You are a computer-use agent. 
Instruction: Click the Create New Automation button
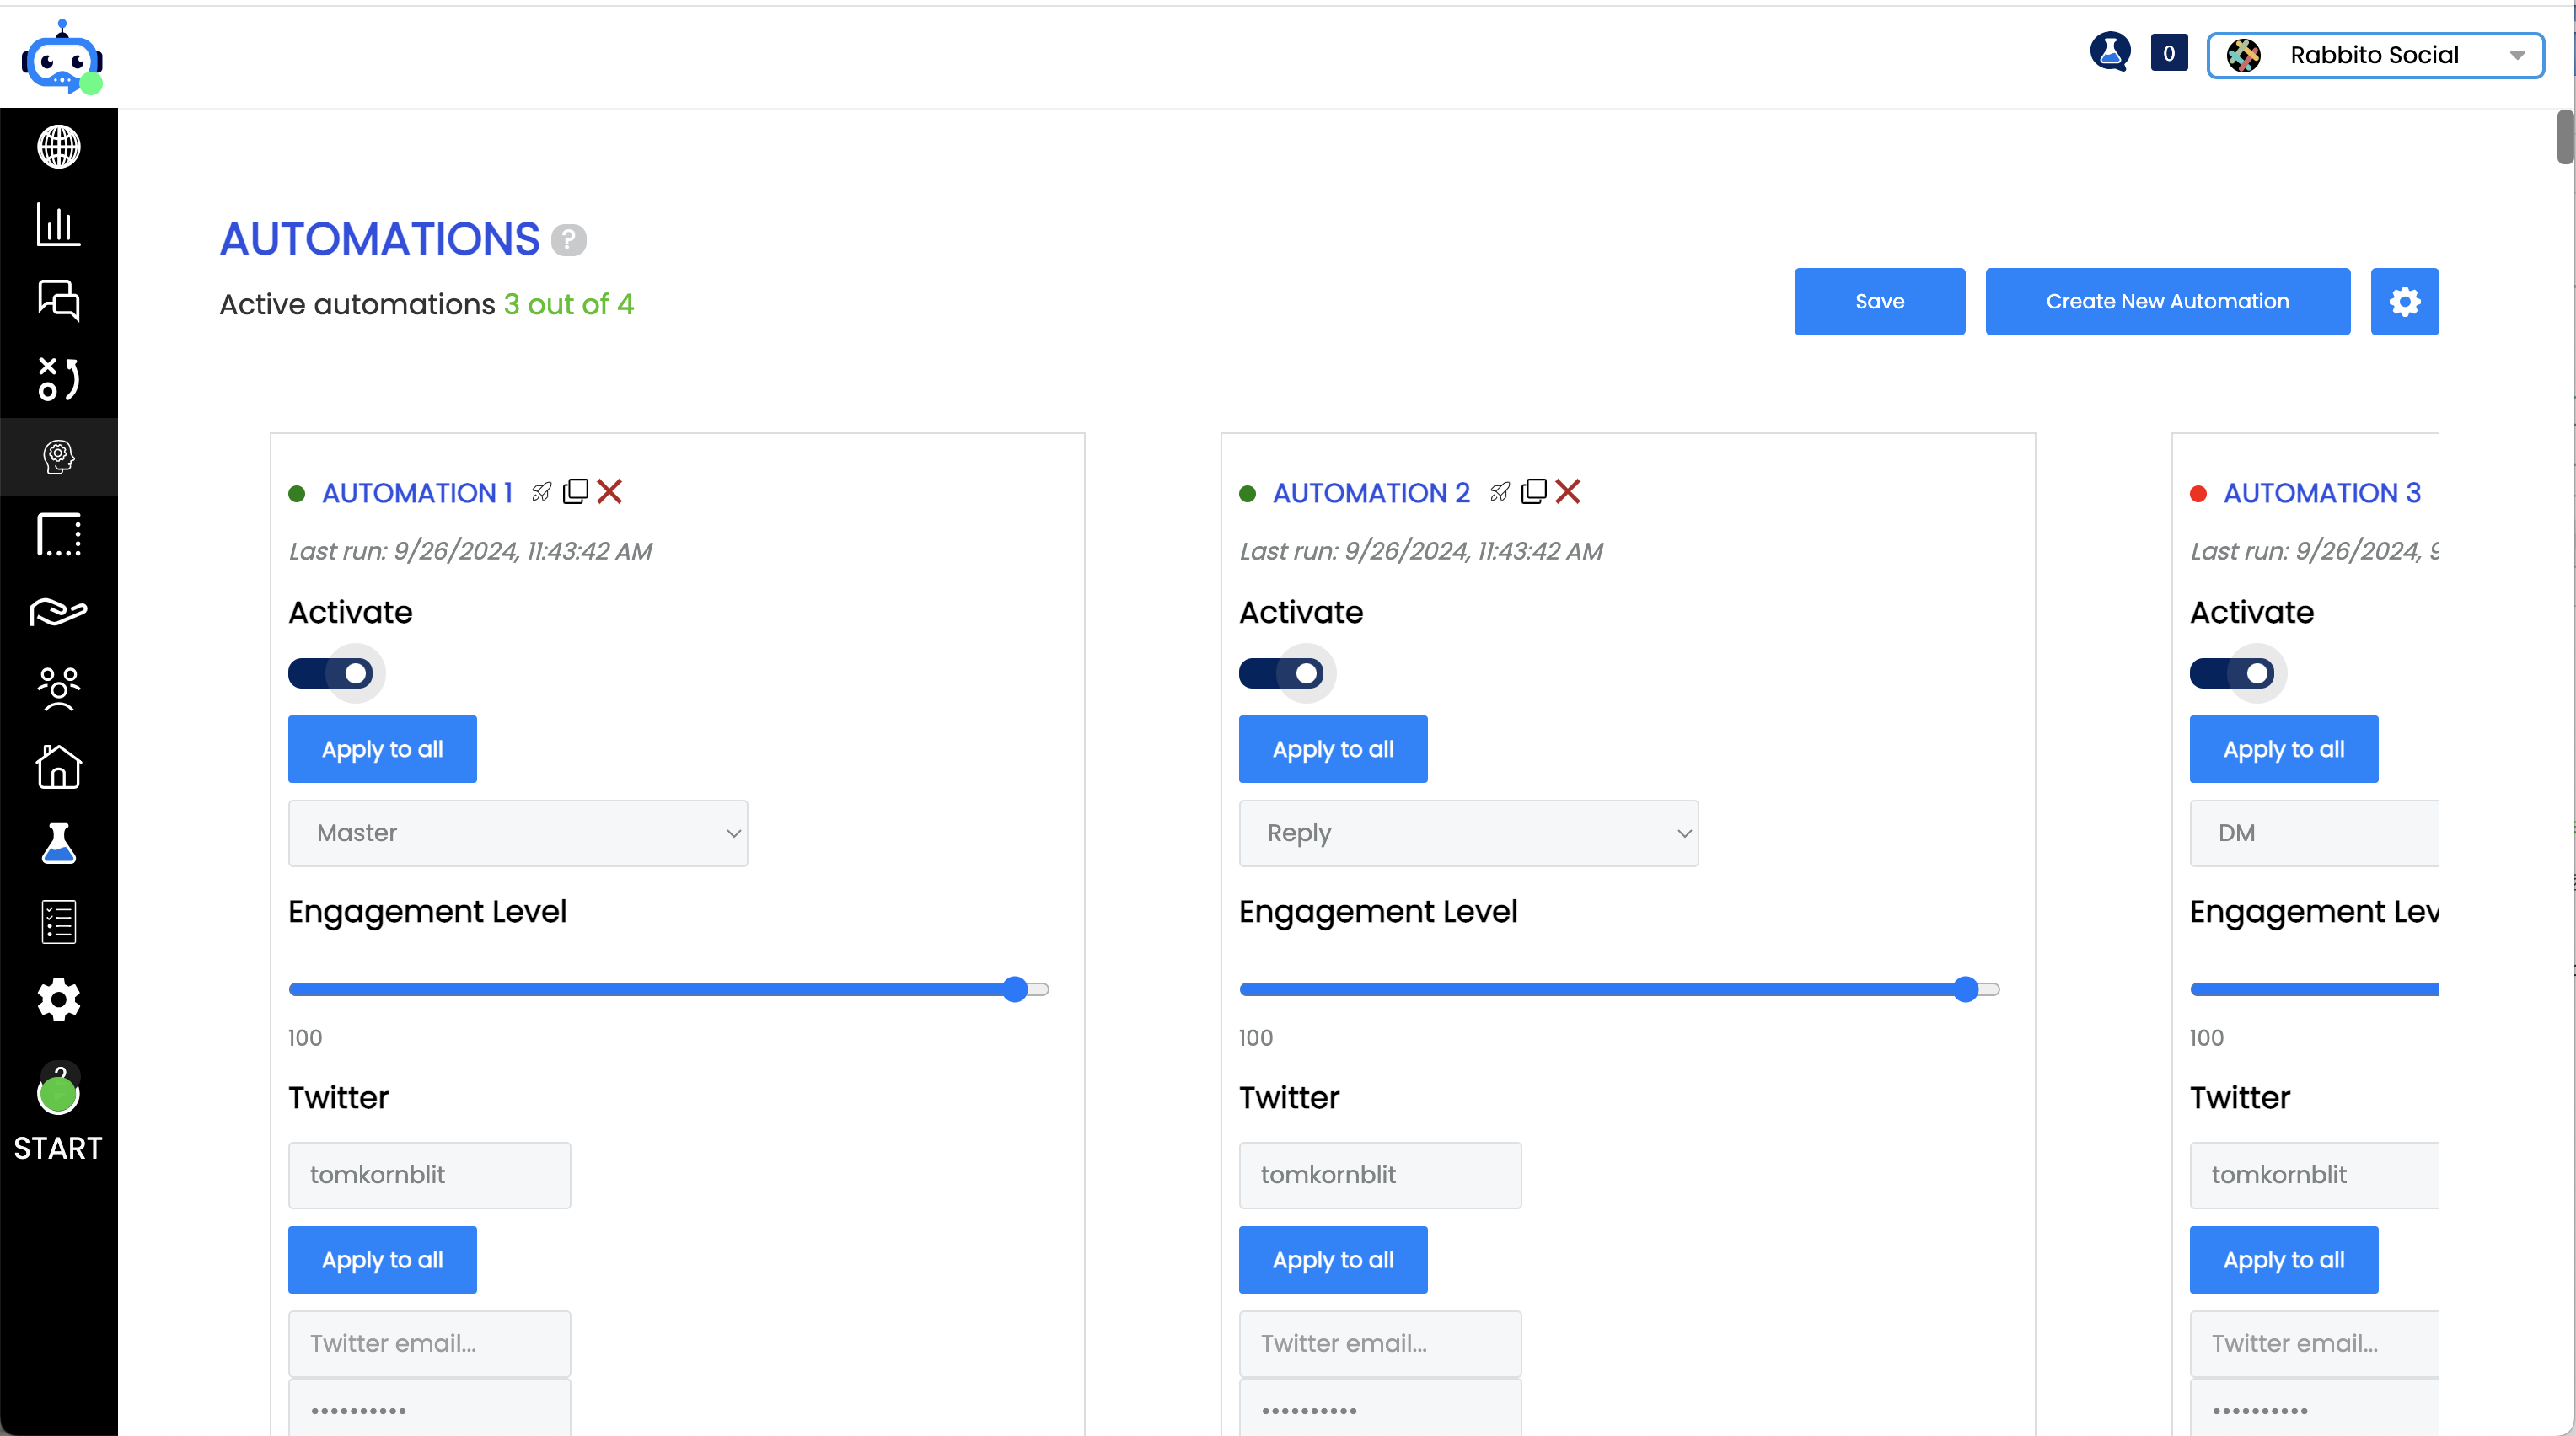click(2168, 301)
